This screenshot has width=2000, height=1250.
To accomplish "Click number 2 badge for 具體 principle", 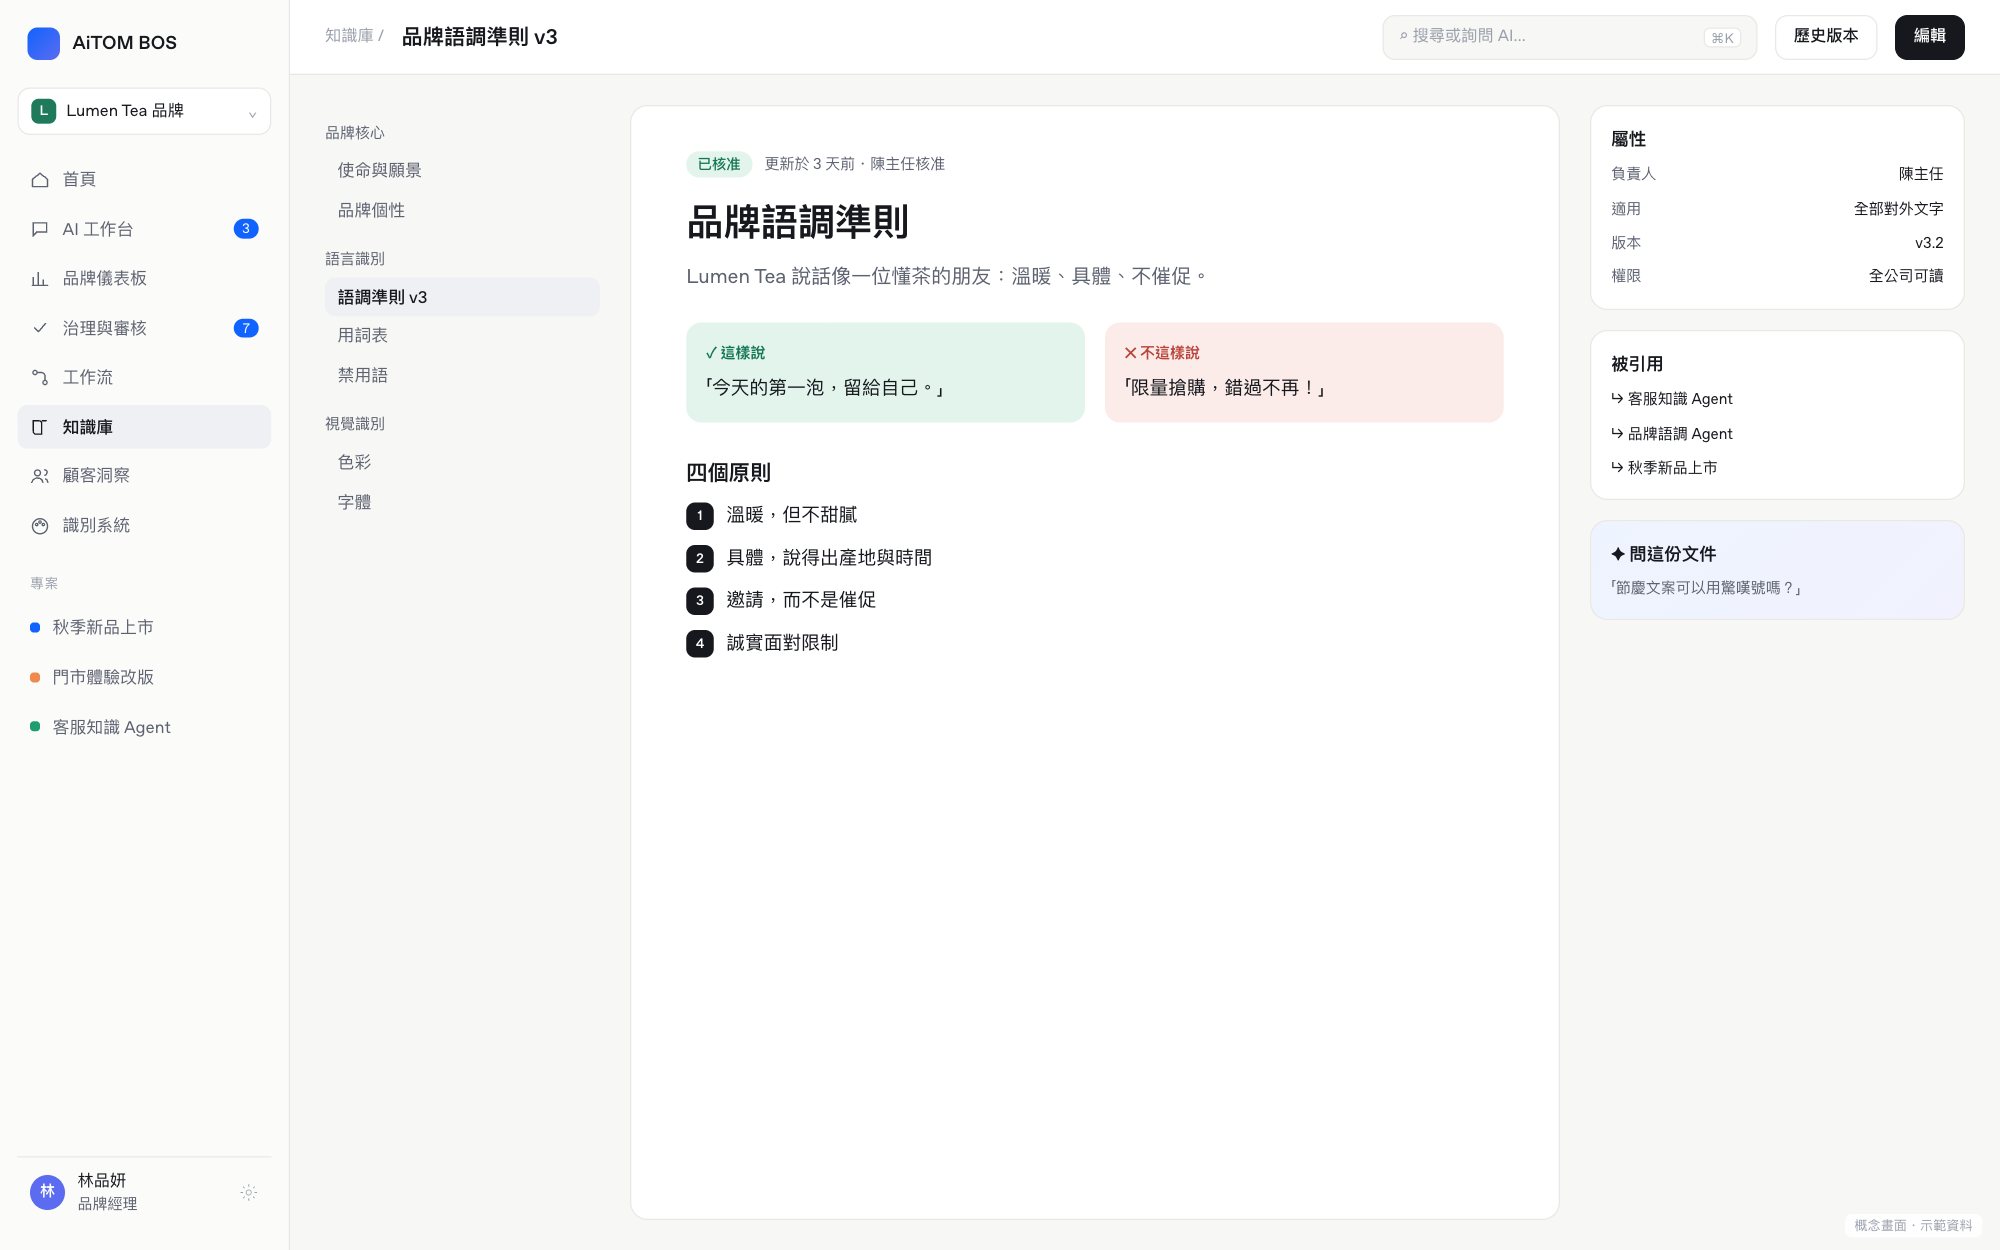I will [x=700, y=558].
